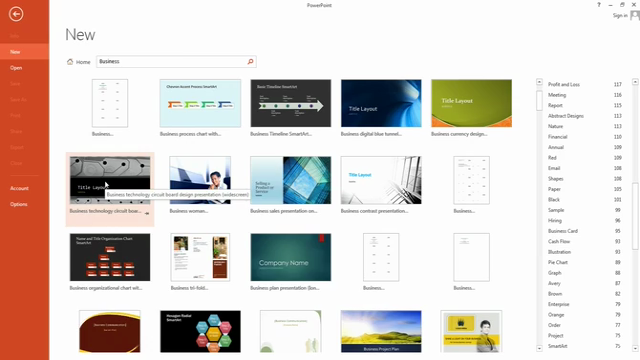The width and height of the screenshot is (640, 360).
Task: Go back using the circled arrow icon
Action: tap(16, 14)
